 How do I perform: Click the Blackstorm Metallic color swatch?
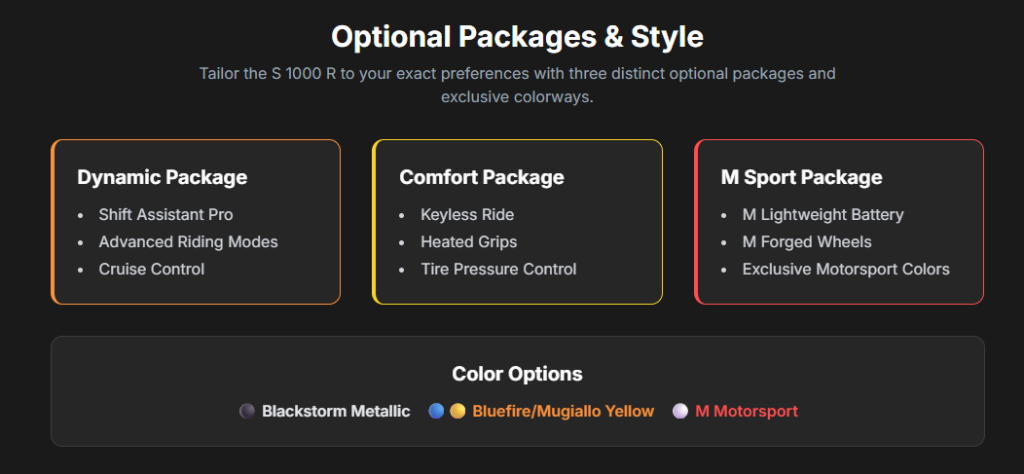pos(247,411)
